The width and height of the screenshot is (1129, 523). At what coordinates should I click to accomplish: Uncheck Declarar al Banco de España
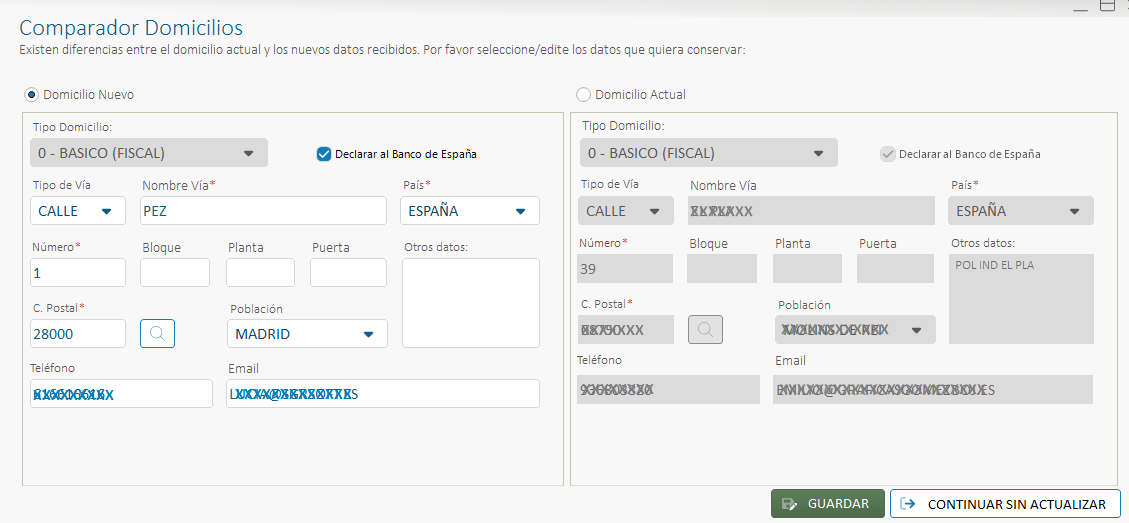click(323, 154)
